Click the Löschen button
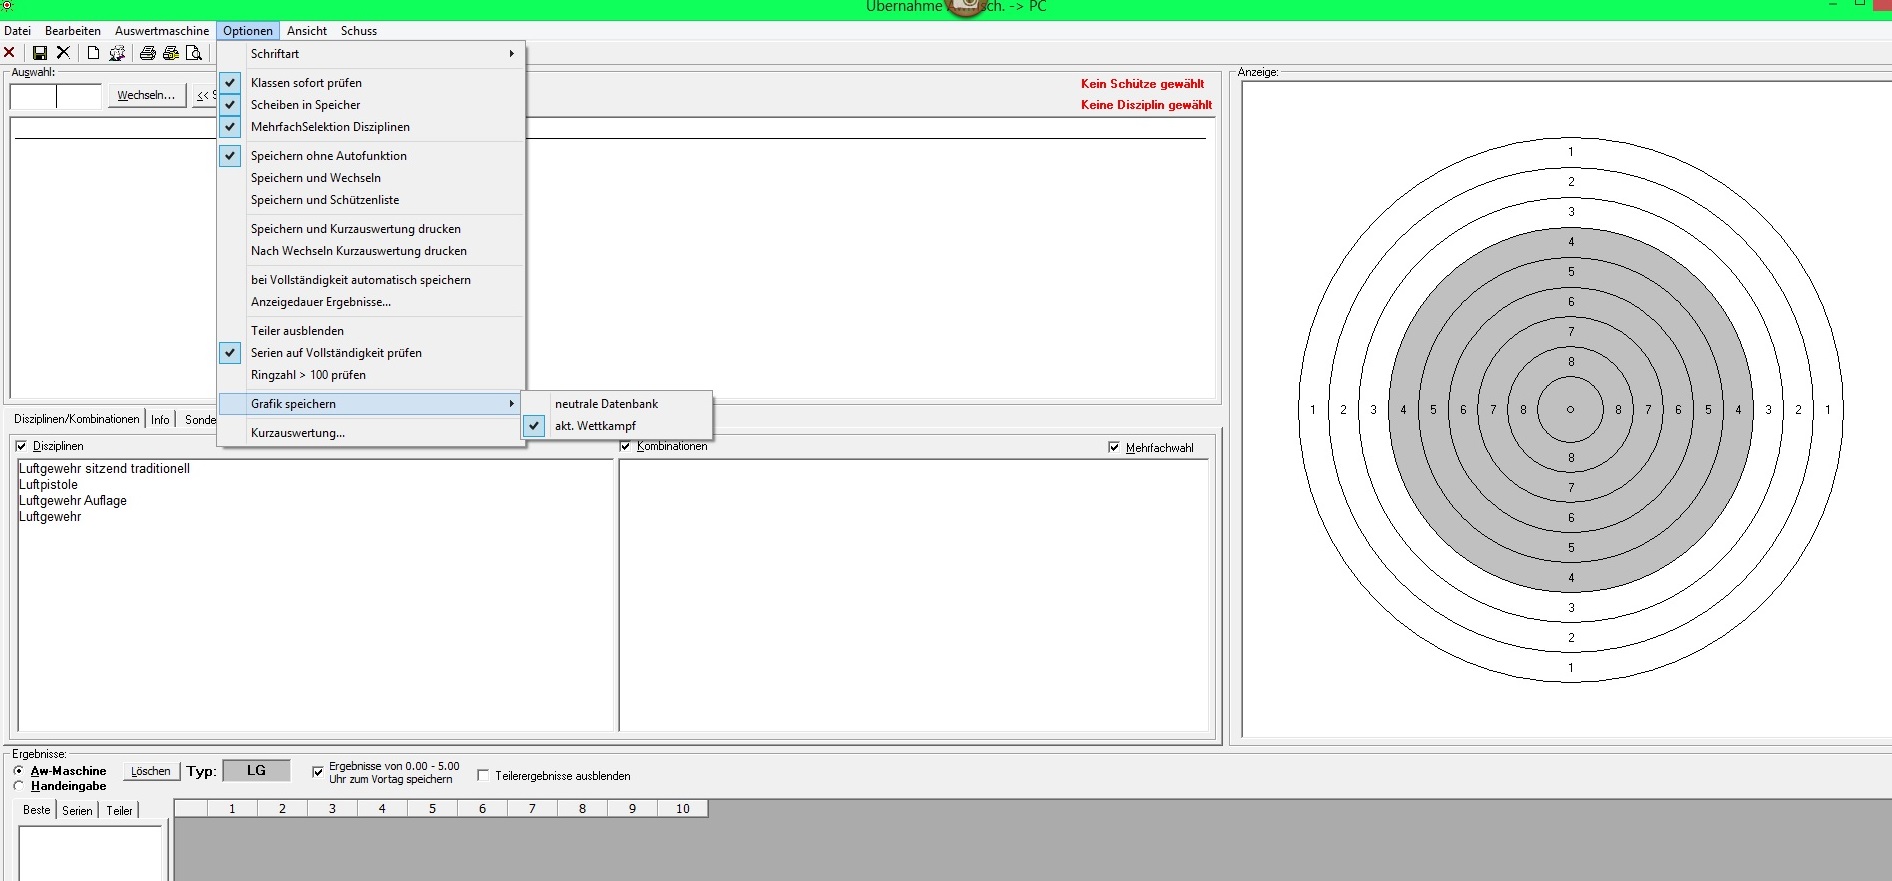 pos(151,771)
